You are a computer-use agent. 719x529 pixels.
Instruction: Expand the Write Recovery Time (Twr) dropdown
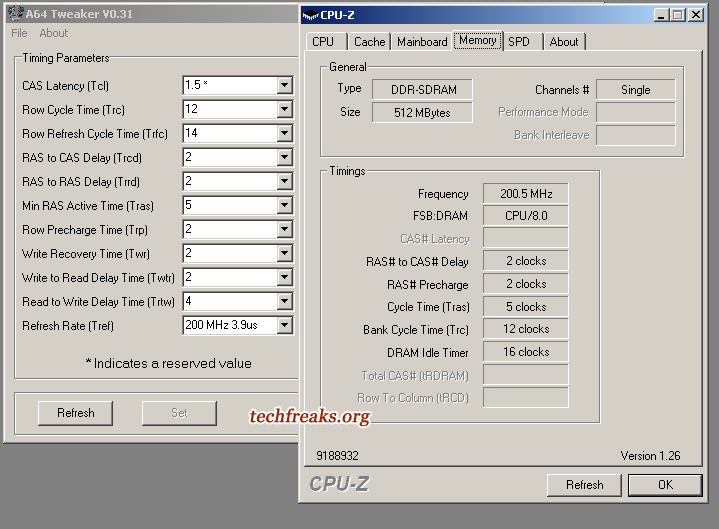[x=285, y=253]
